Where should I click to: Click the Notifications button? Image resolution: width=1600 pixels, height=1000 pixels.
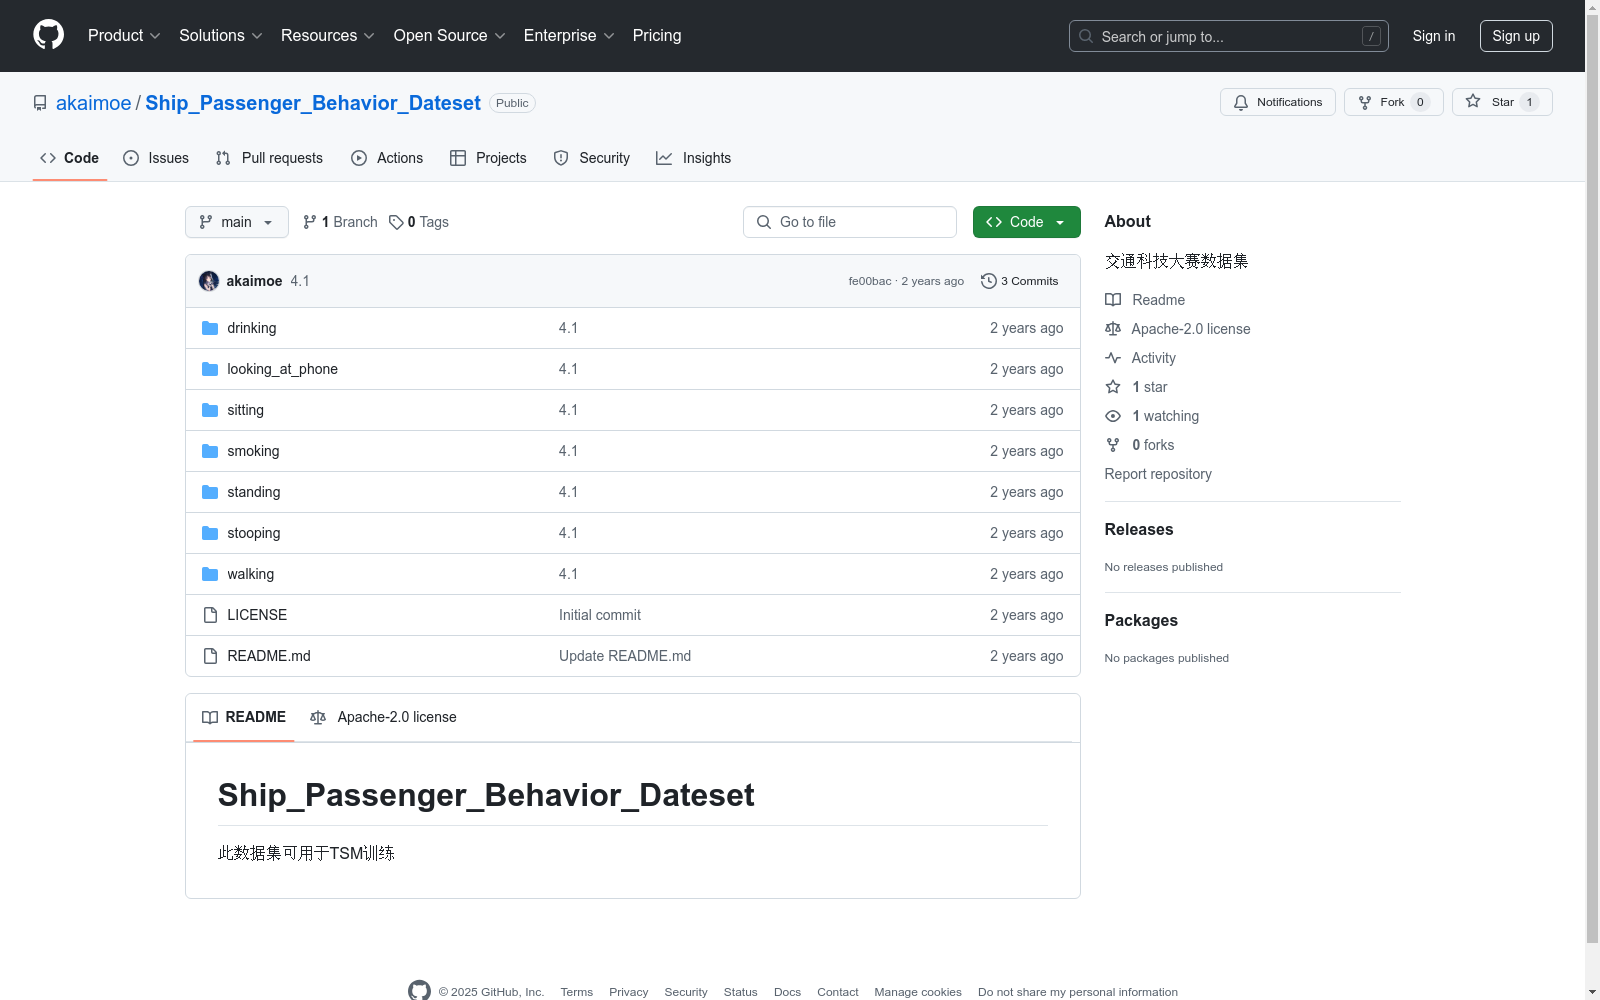click(x=1278, y=102)
